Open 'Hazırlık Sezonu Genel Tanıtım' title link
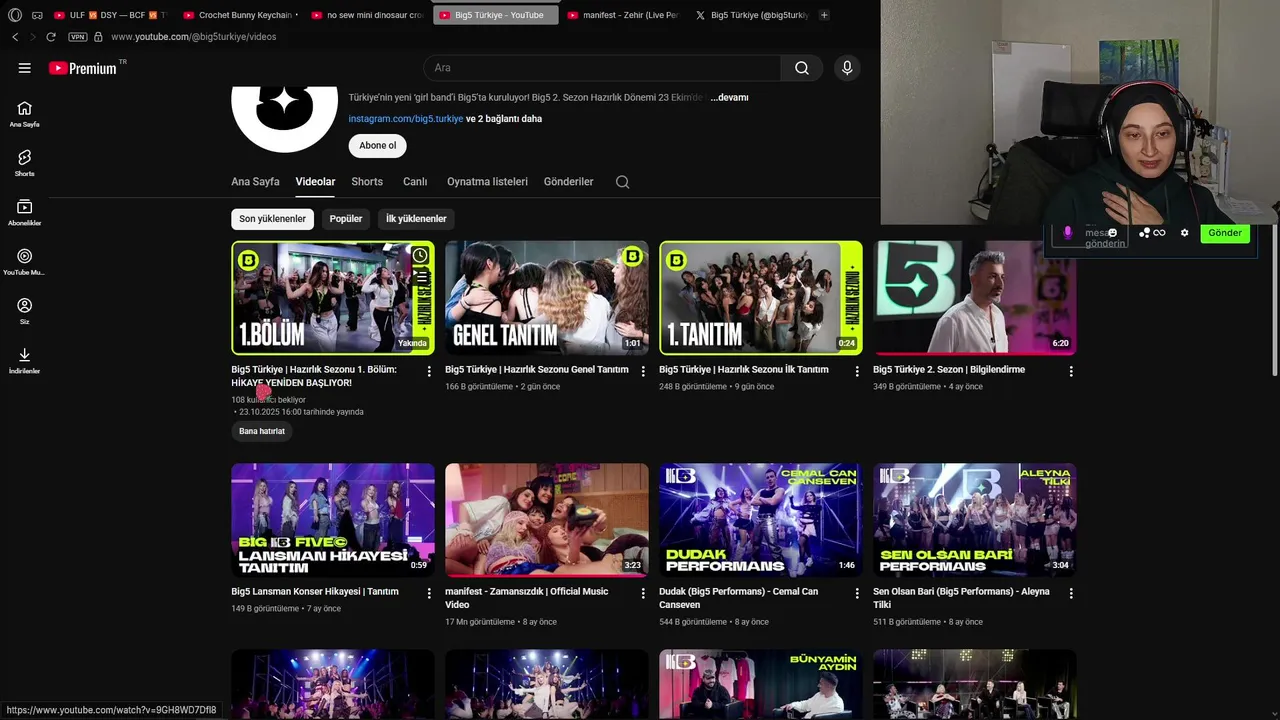 pos(537,370)
